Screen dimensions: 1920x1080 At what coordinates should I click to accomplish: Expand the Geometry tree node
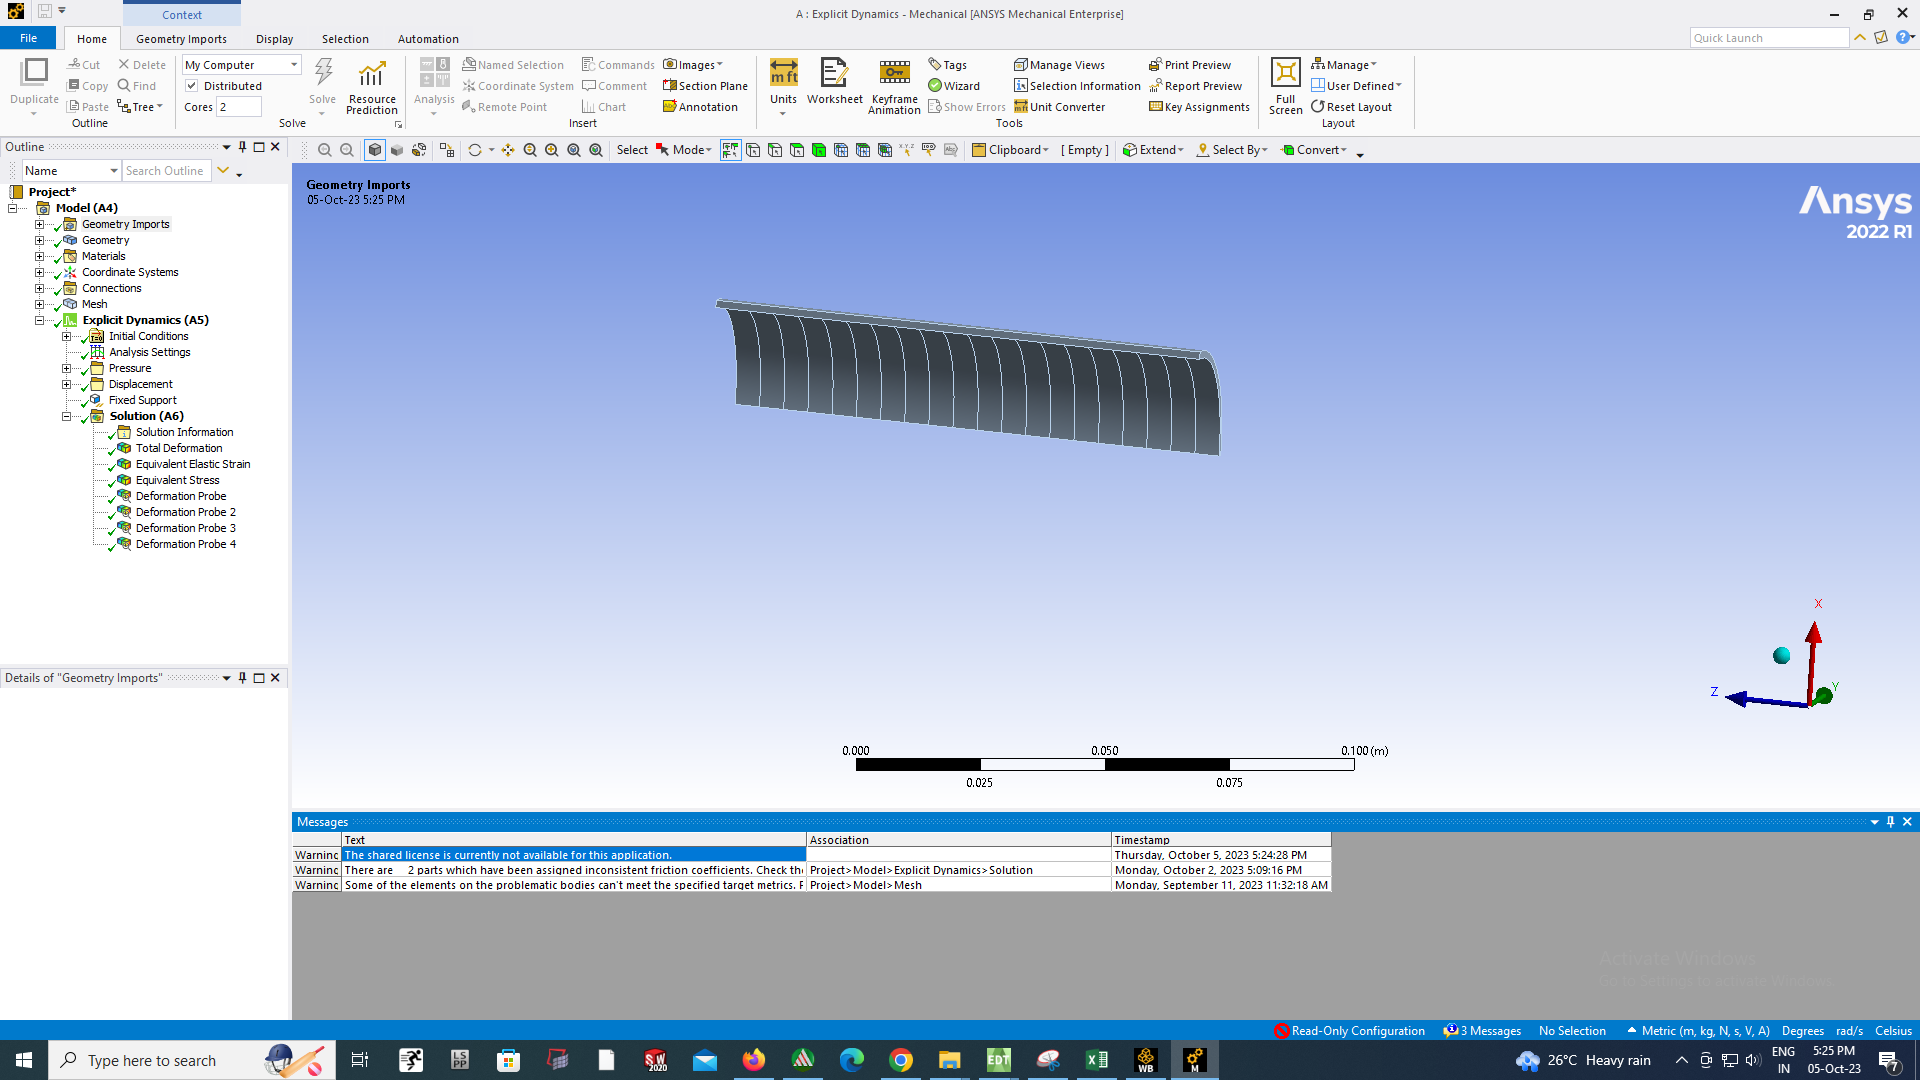tap(40, 240)
